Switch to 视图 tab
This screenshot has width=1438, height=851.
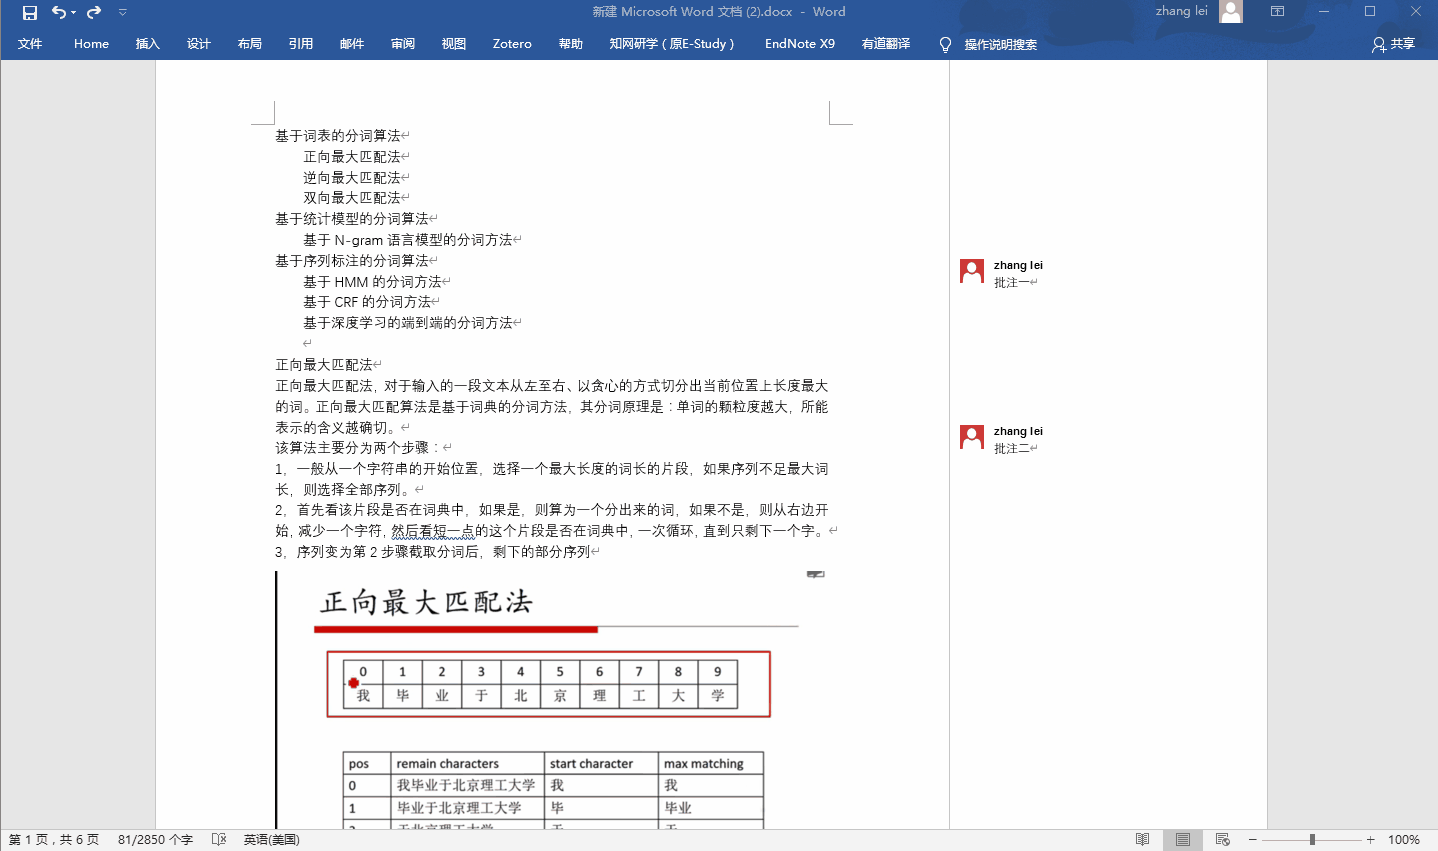coord(453,44)
